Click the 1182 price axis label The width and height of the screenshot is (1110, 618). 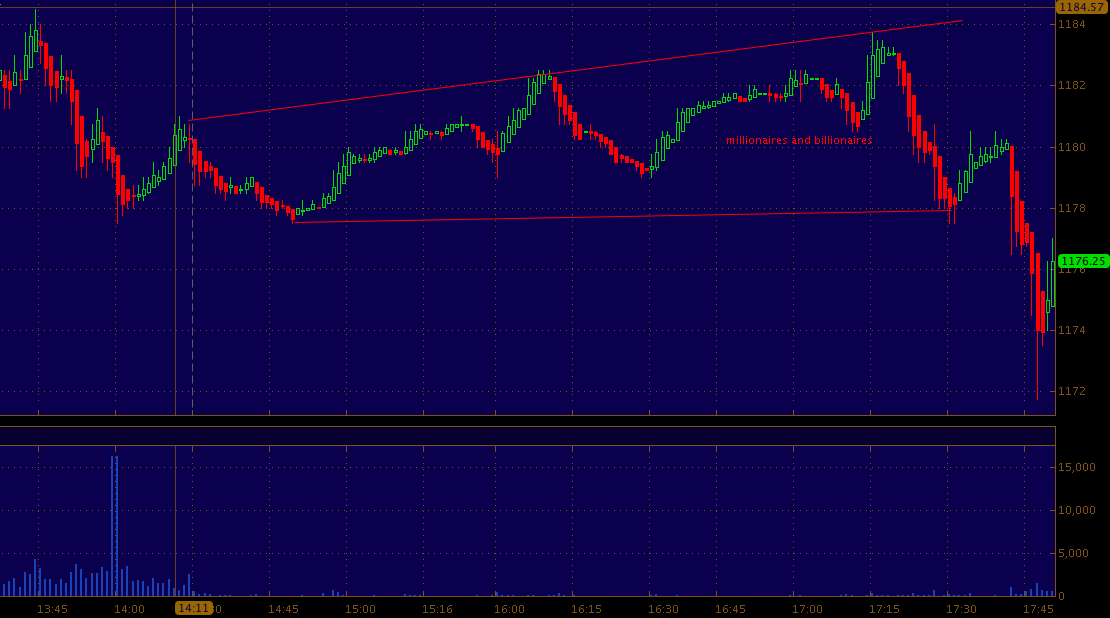point(1071,86)
